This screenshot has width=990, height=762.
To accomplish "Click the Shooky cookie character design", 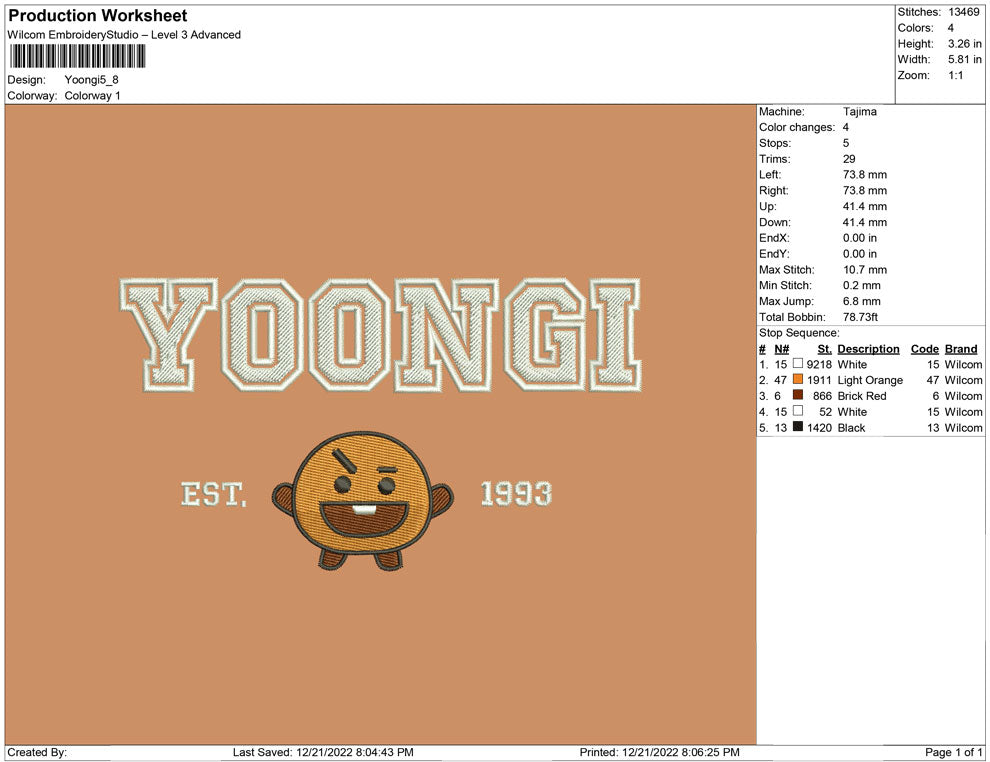I will coord(362,501).
